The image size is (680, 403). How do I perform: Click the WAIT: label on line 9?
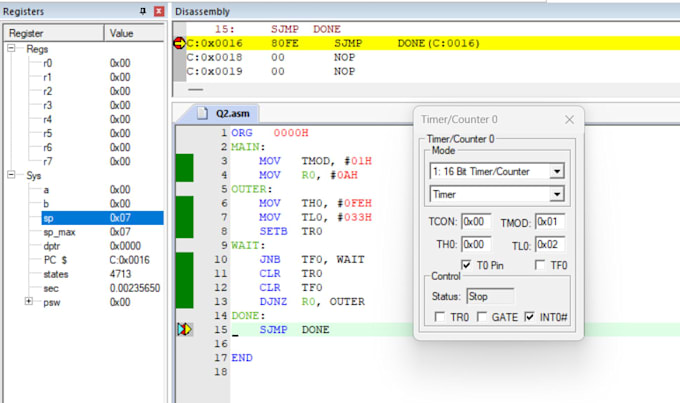point(248,246)
